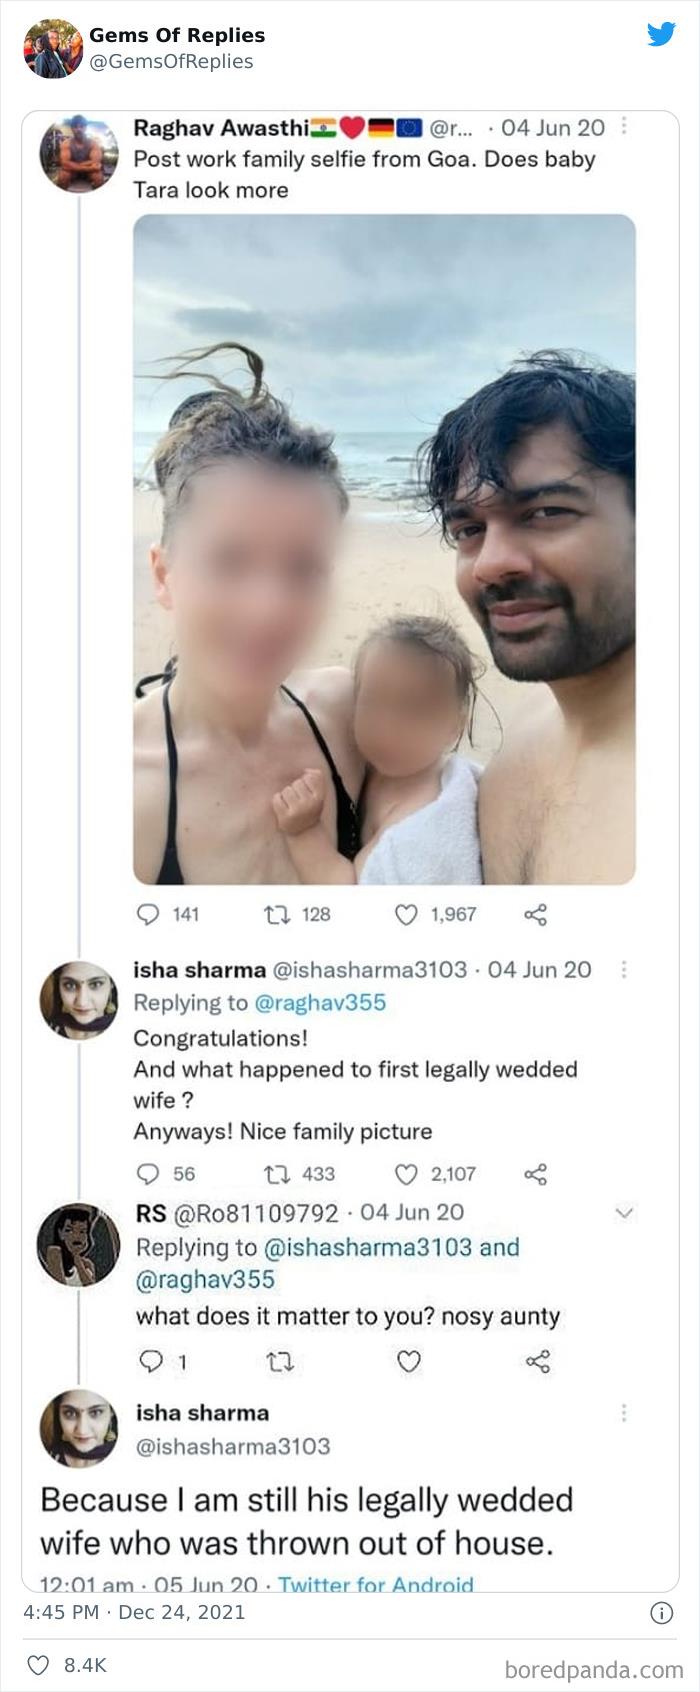Expand the chevron on RS's tweet
700x1692 pixels.
point(626,1209)
